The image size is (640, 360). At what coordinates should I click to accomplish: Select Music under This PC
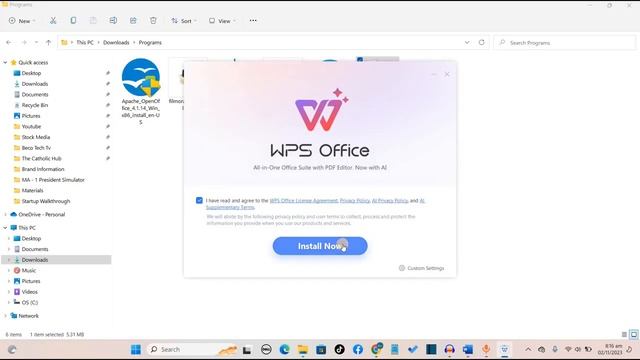[29, 270]
